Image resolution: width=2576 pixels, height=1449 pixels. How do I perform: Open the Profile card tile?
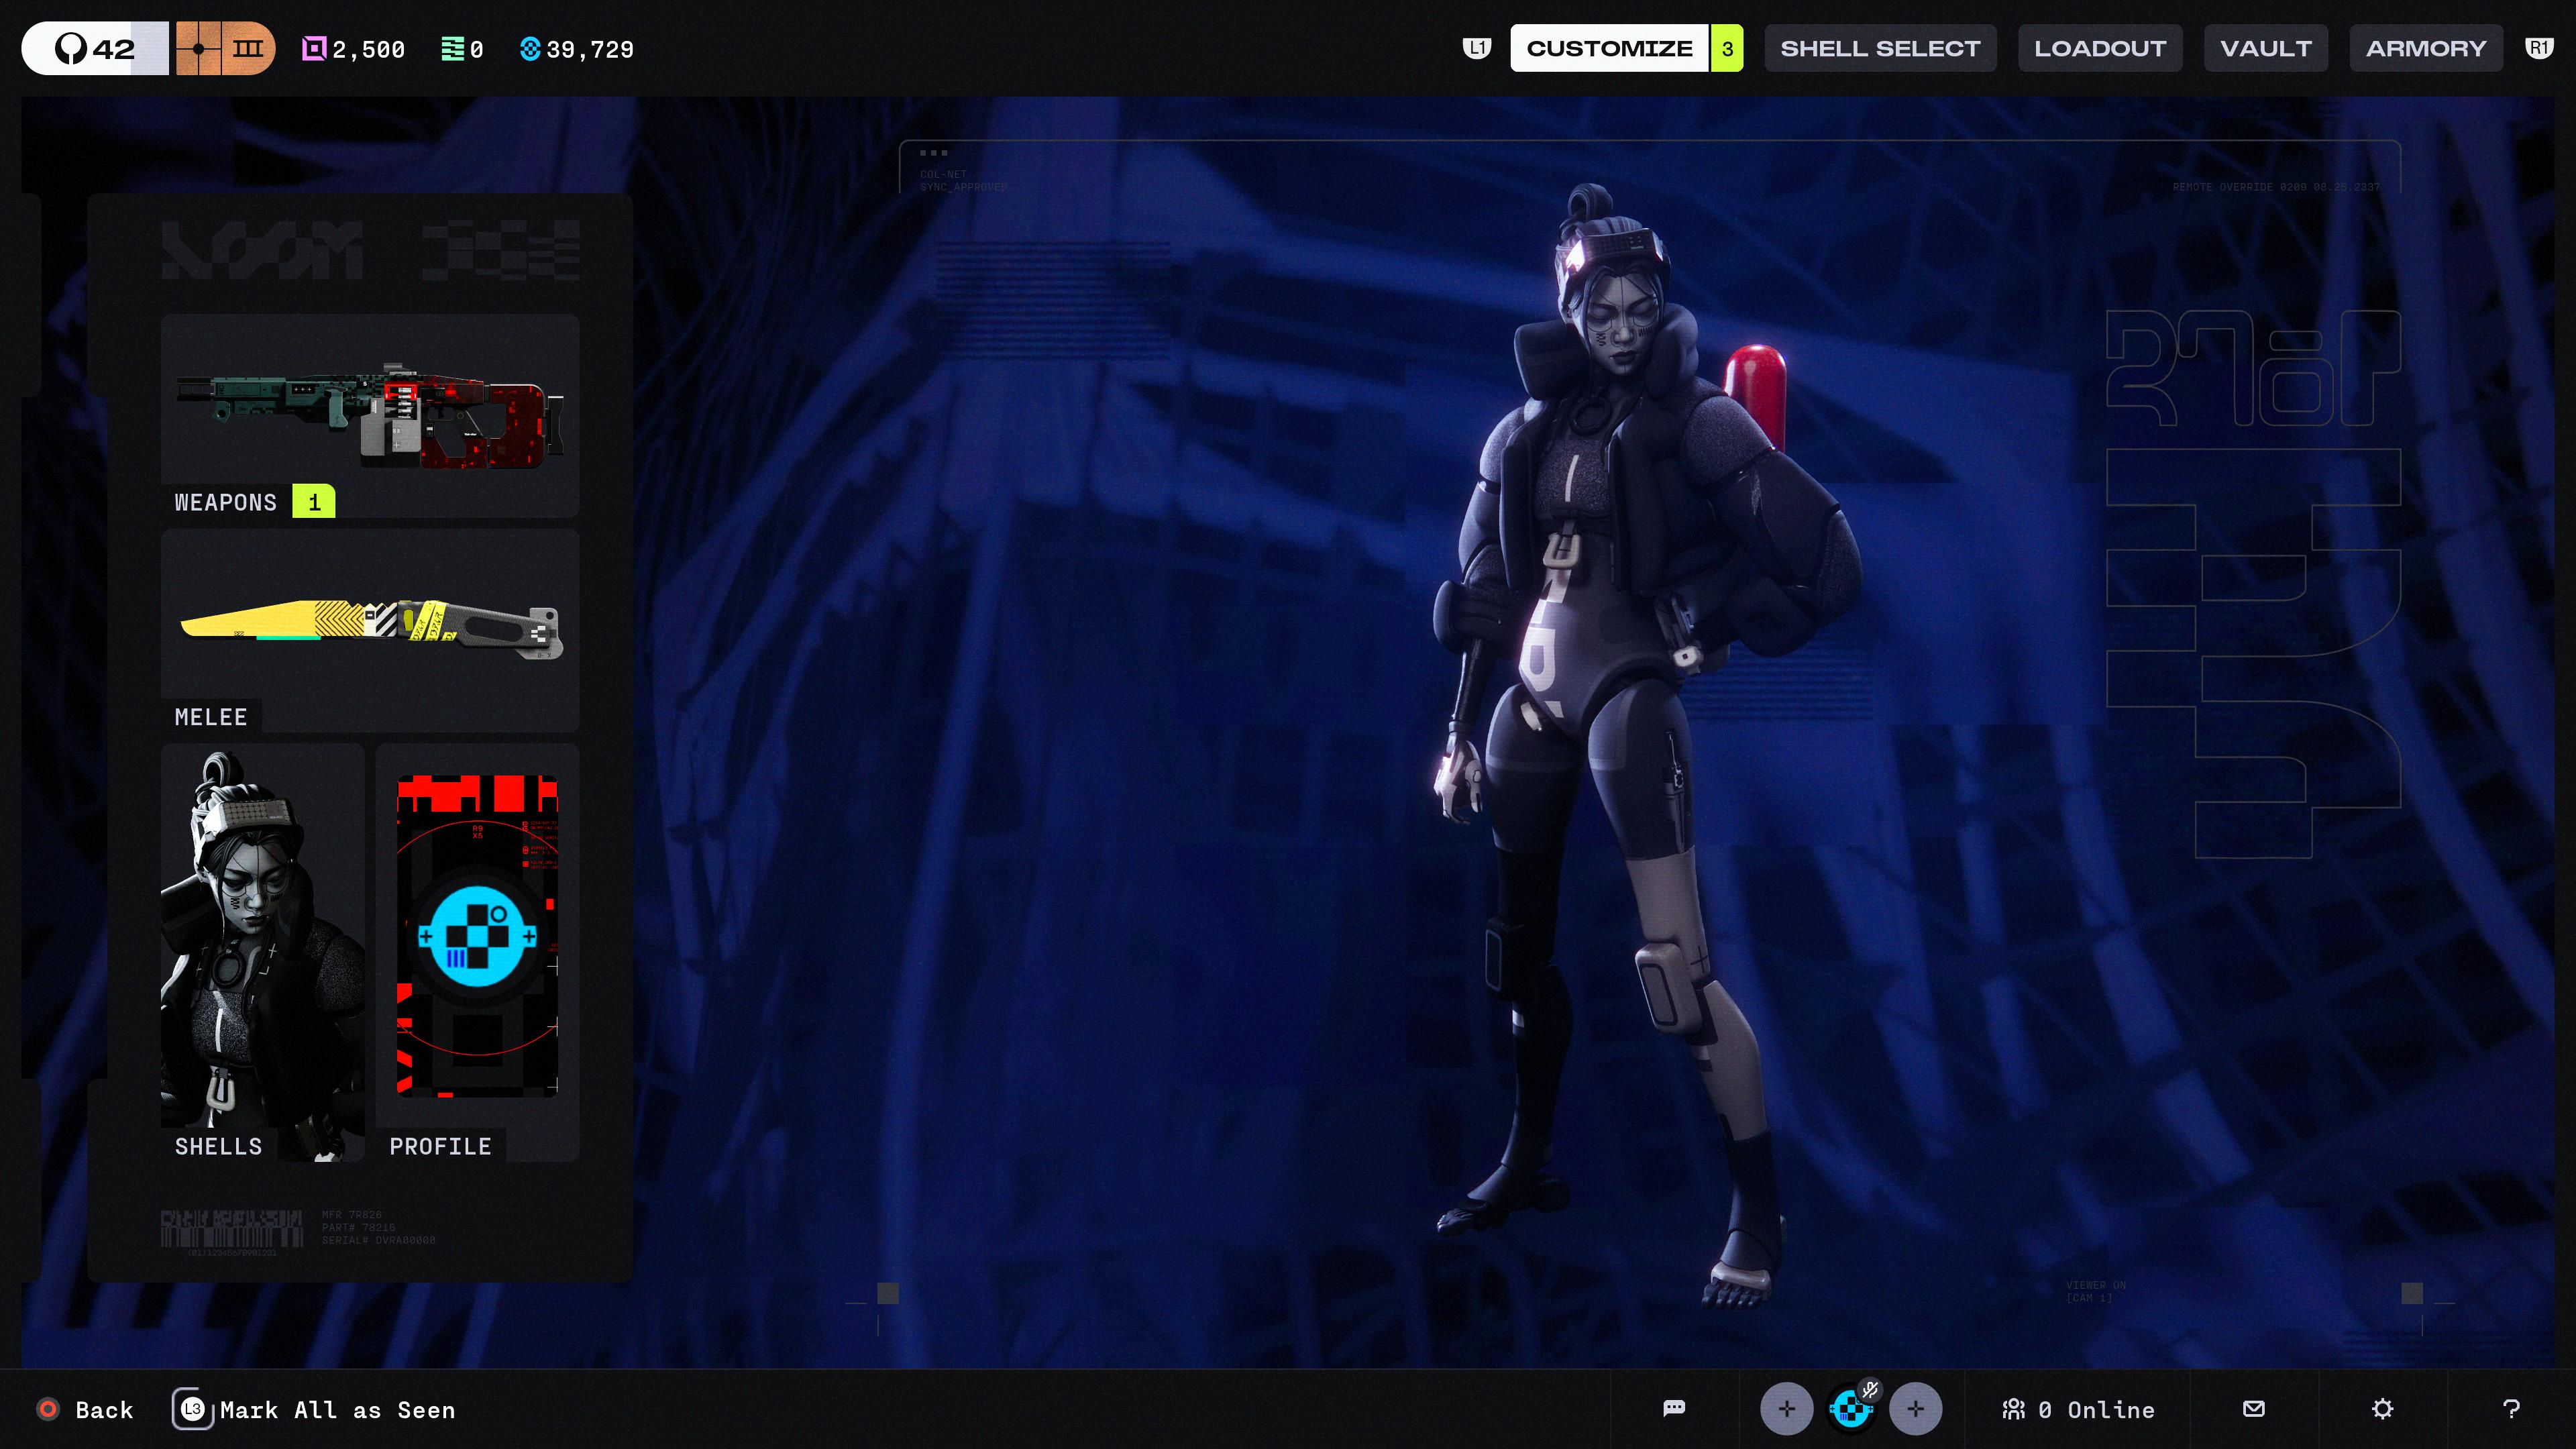pyautogui.click(x=477, y=952)
